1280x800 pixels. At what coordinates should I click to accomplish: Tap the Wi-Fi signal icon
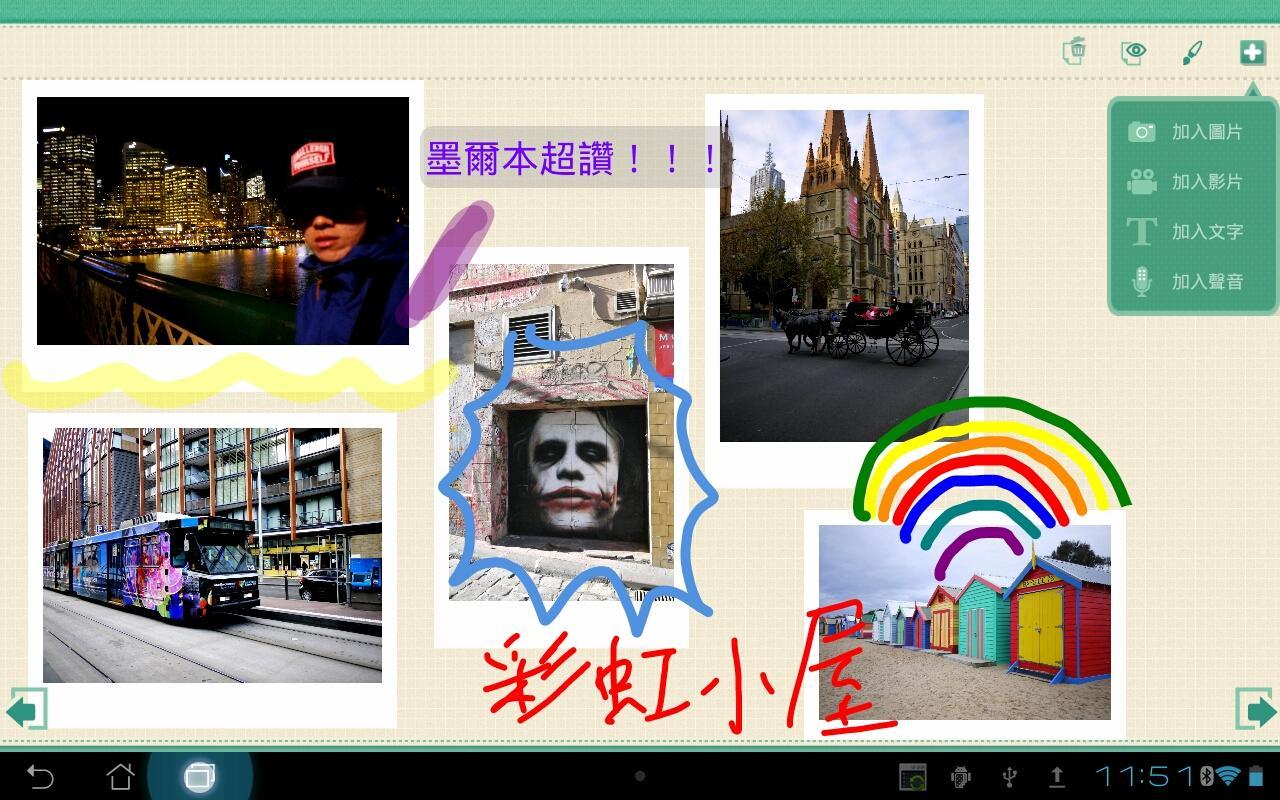(x=1229, y=776)
